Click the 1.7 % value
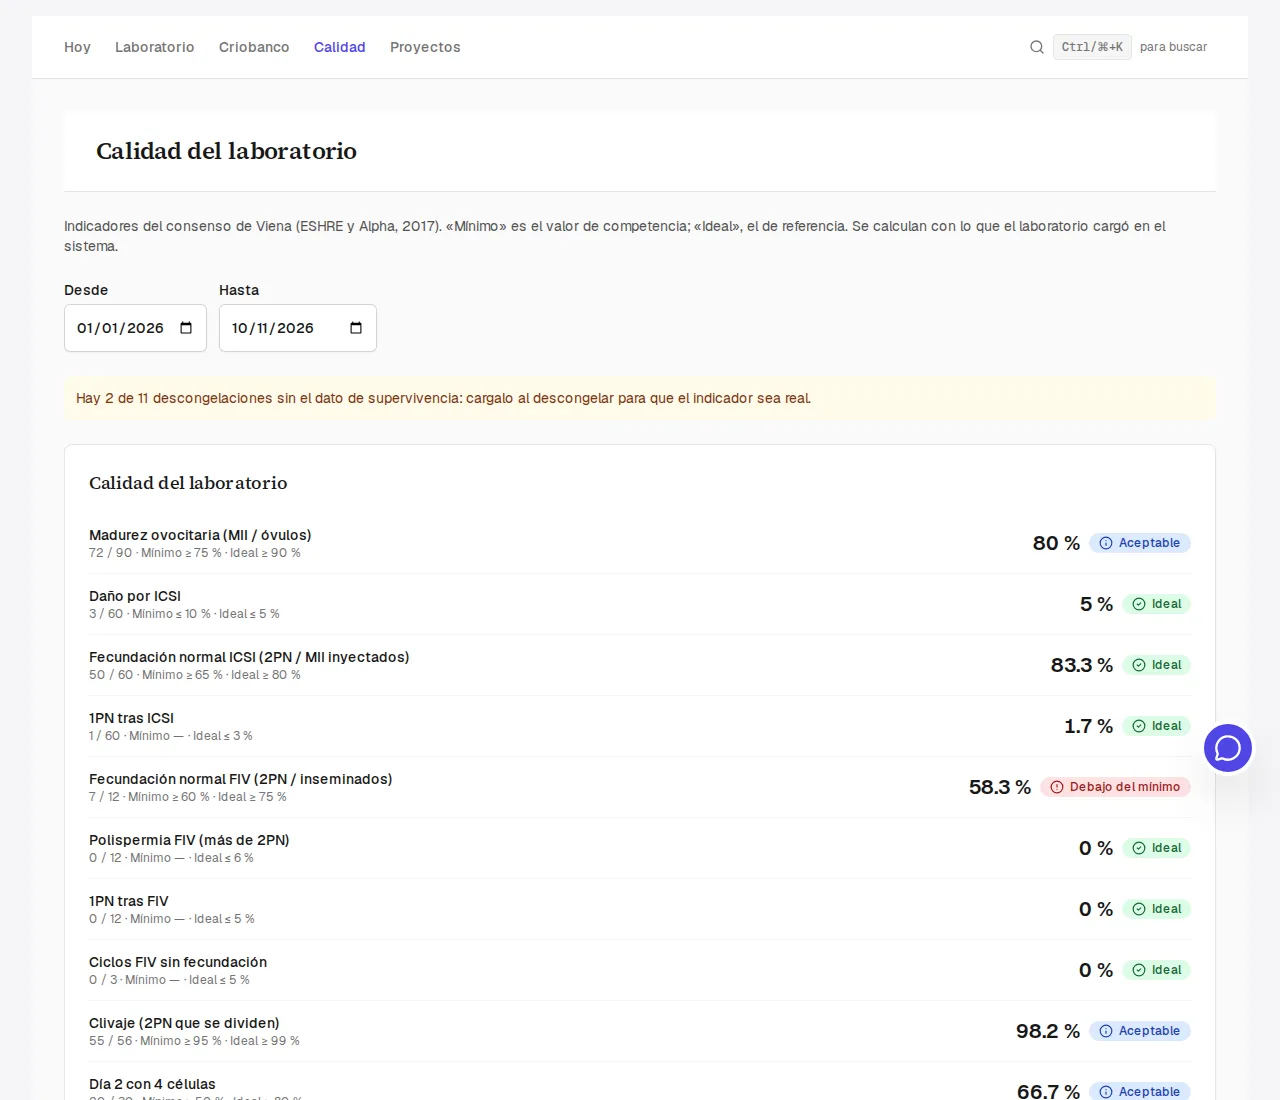1280x1100 pixels. pos(1088,726)
